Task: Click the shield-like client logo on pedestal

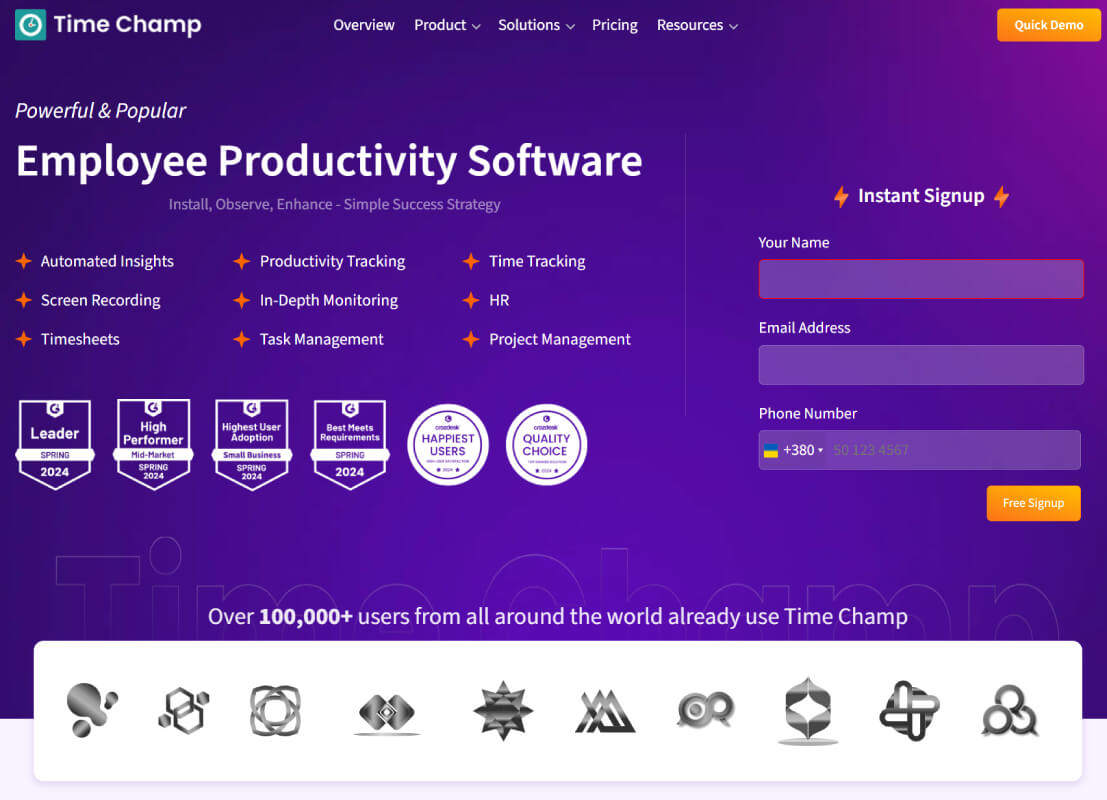Action: tap(808, 711)
